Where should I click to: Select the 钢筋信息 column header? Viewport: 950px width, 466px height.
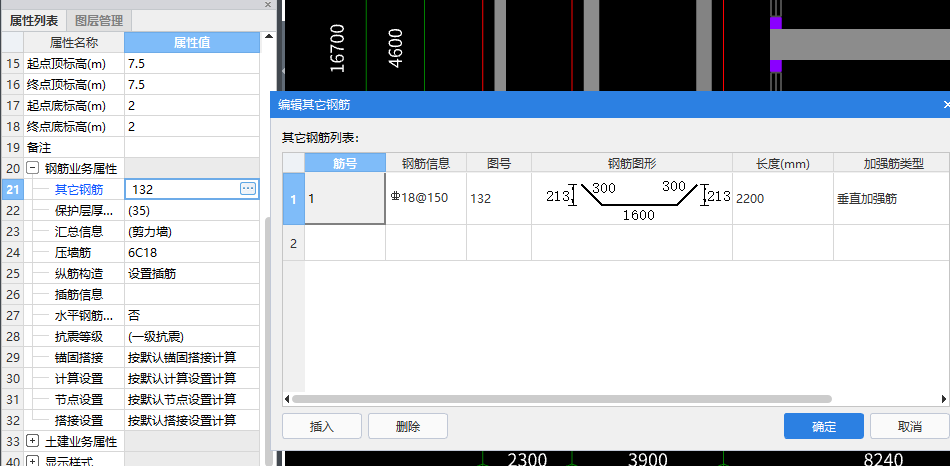coord(426,163)
